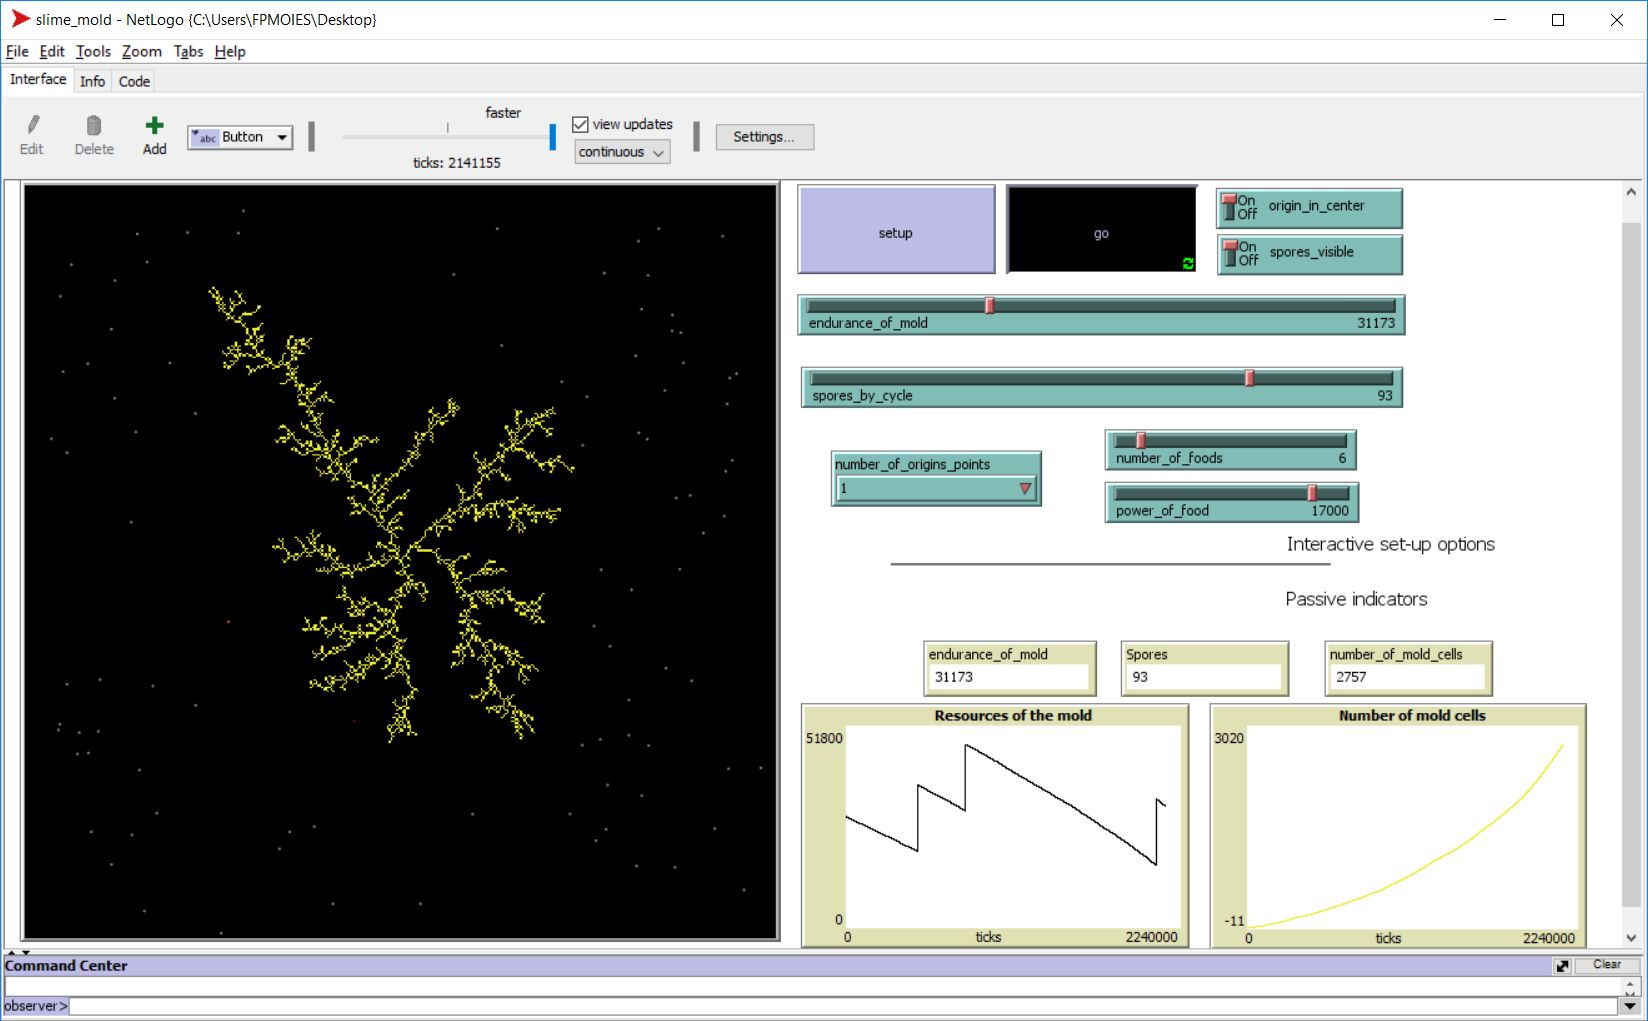Image resolution: width=1648 pixels, height=1021 pixels.
Task: Expand the number_of_origins_points chooser
Action: [x=935, y=489]
